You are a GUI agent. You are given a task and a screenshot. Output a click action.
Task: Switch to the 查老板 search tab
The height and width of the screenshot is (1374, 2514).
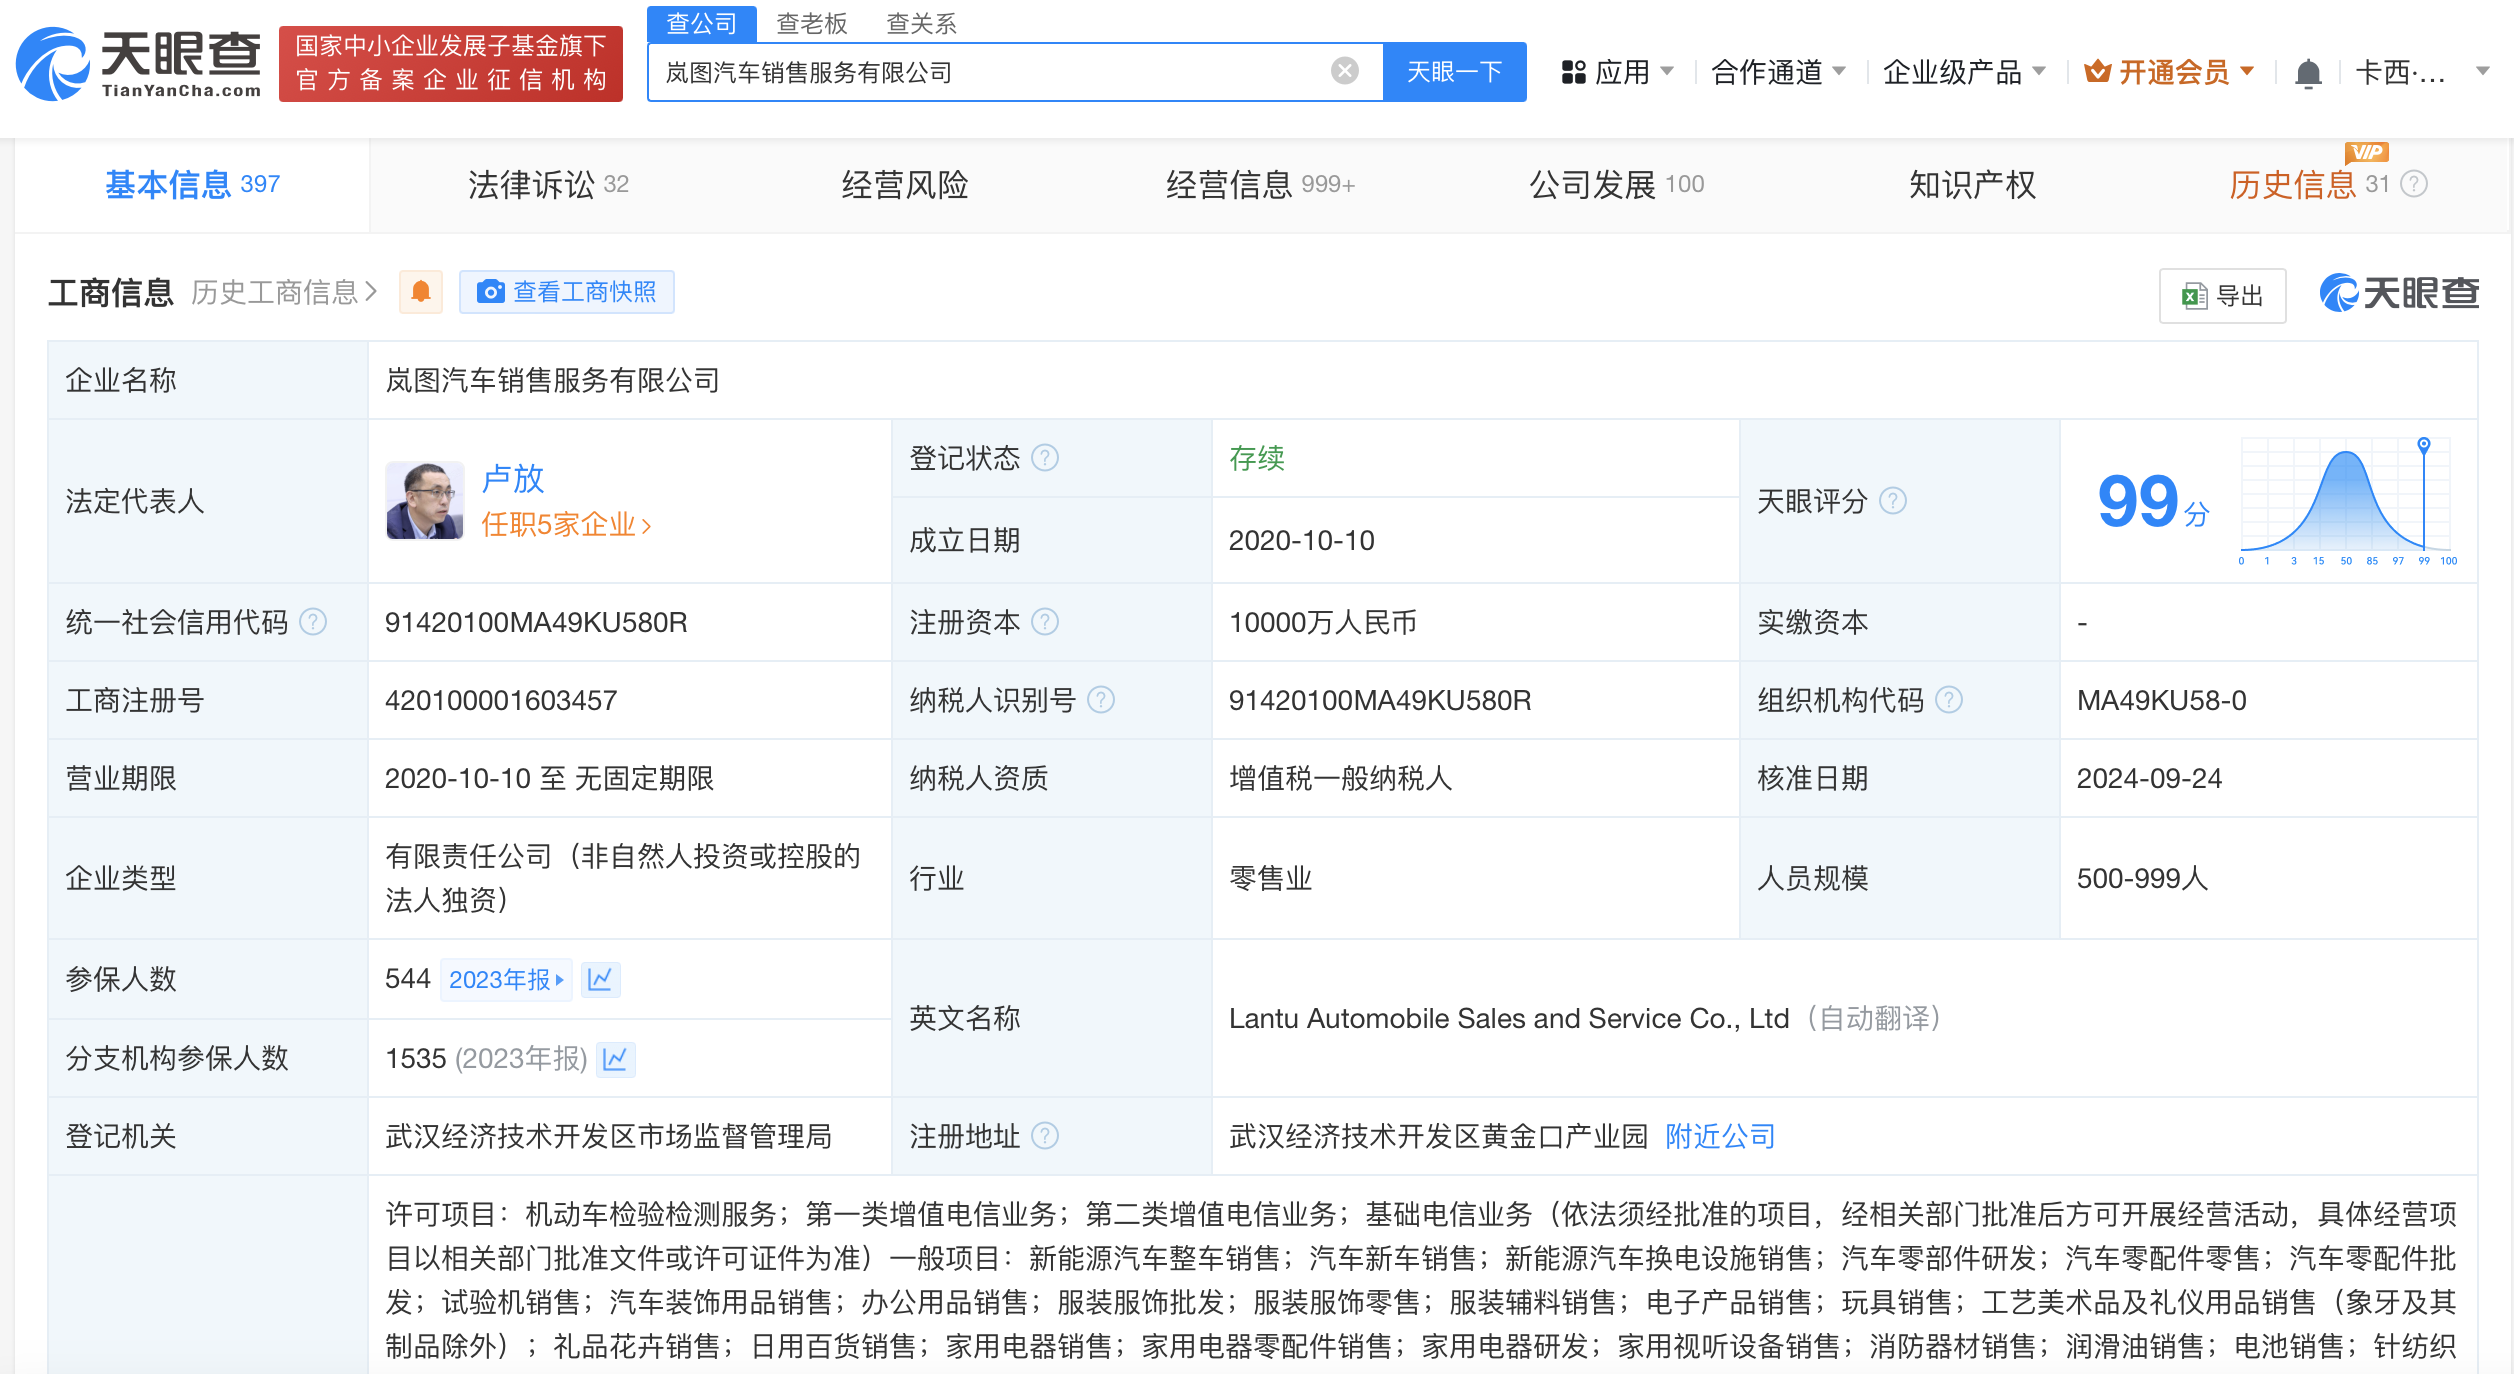click(811, 23)
